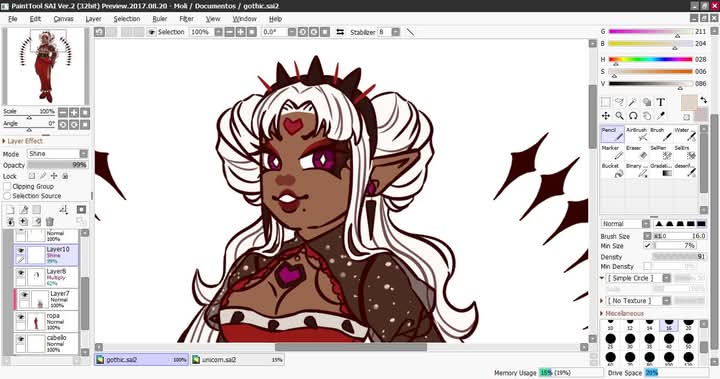Click the navigator Scale minus button
Screen dimensions: 720x379
click(62, 112)
